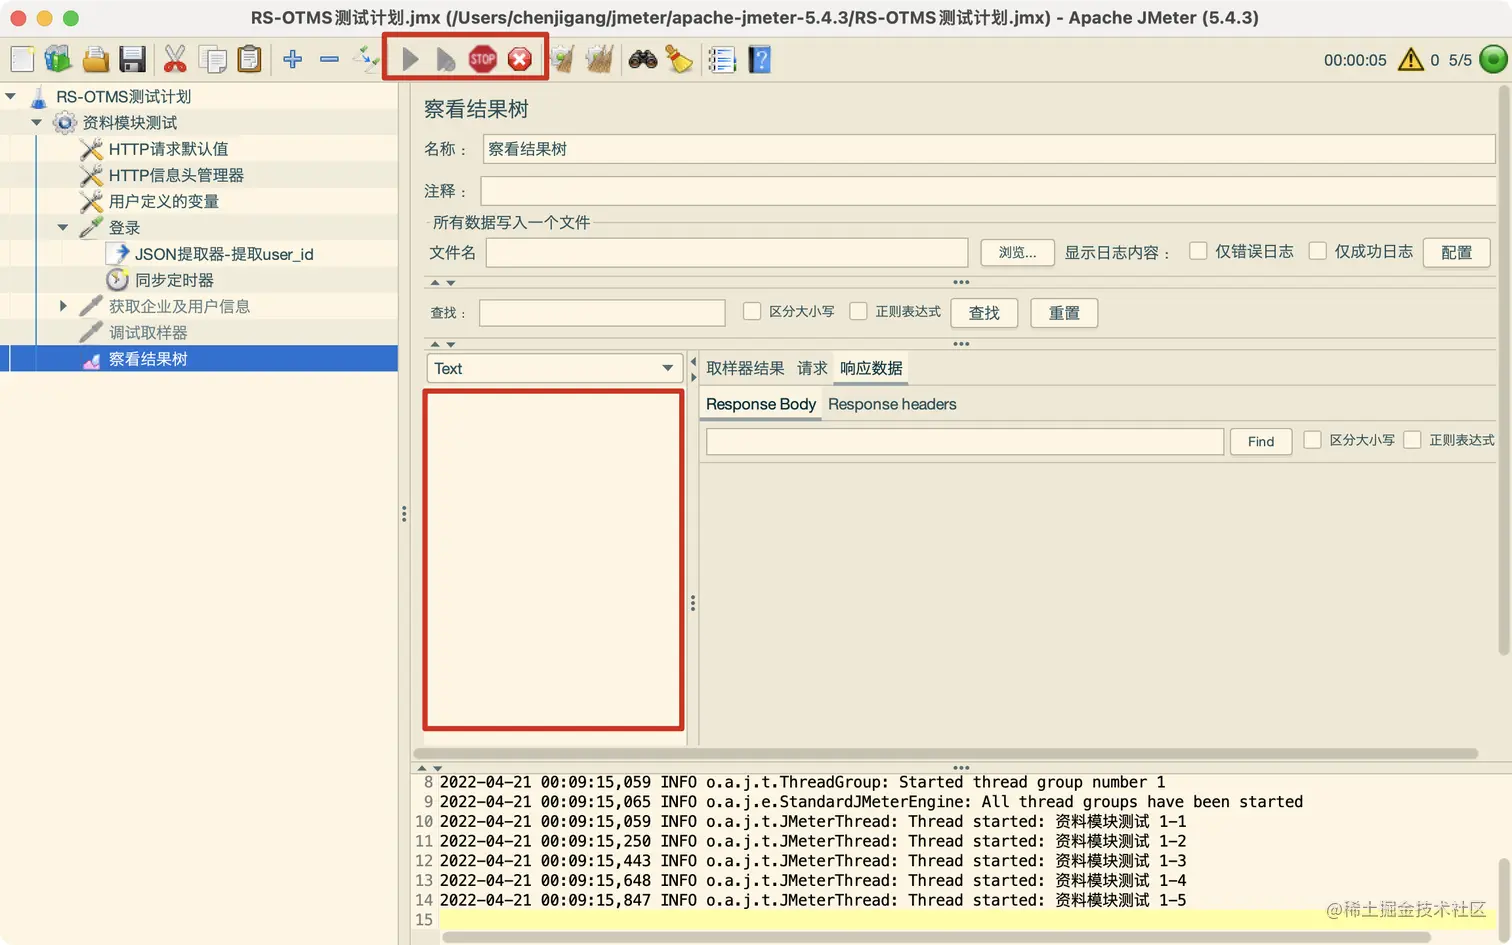Click the Toggle enable/disable icon
This screenshot has width=1512, height=945.
click(365, 59)
